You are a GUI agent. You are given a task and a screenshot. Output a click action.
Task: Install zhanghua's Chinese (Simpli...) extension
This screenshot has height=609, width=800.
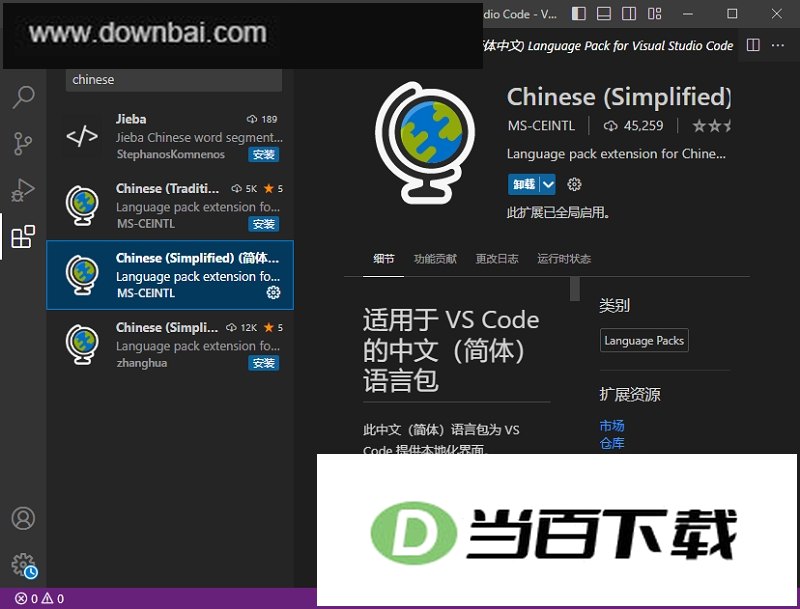[x=264, y=363]
